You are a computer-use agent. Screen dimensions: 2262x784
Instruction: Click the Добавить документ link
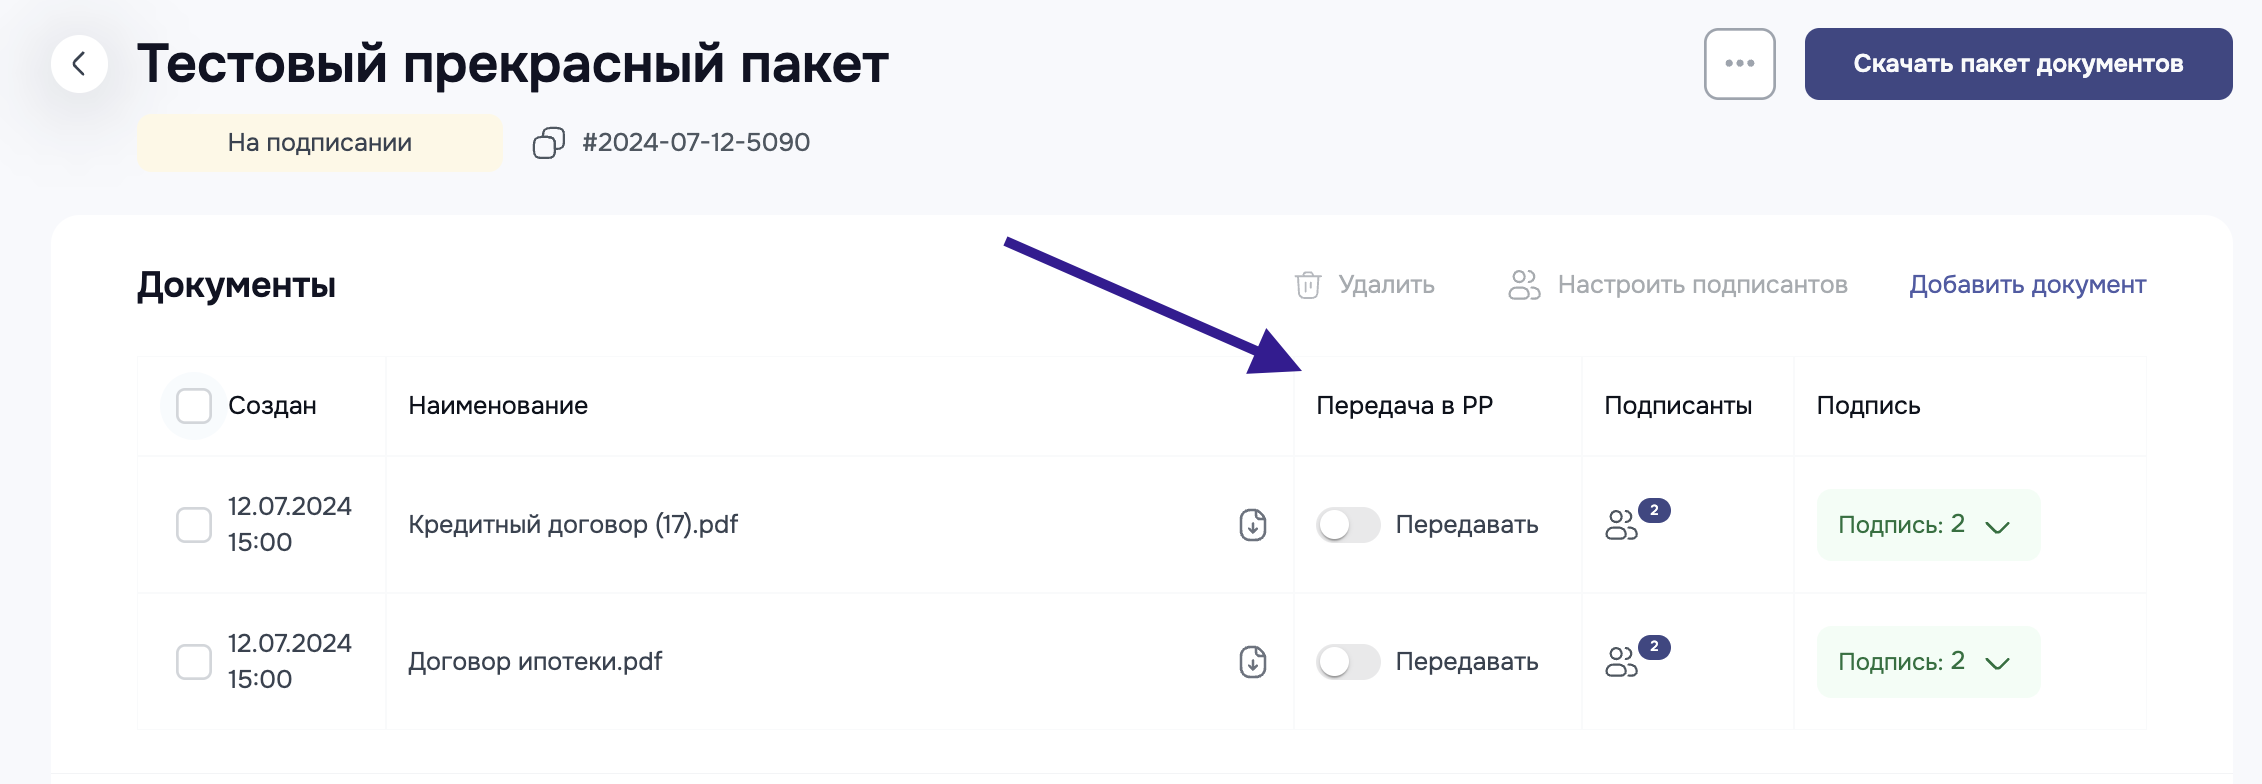(x=2027, y=285)
